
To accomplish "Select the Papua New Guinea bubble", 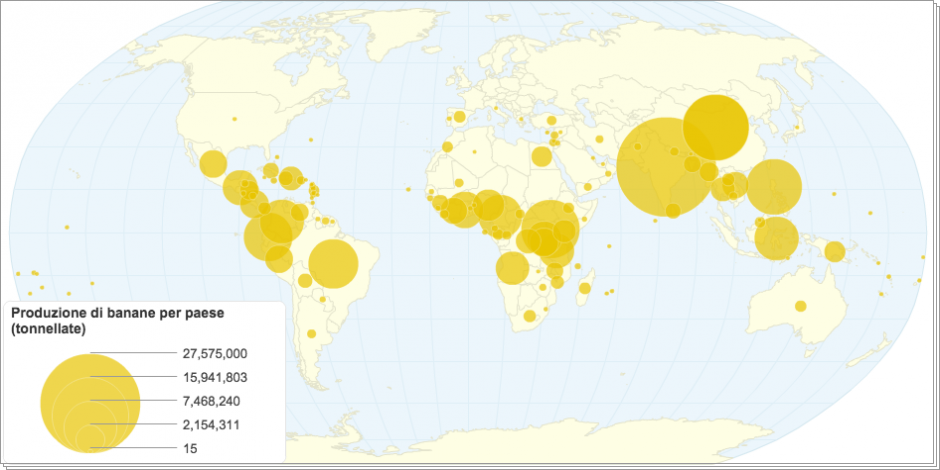I will pos(834,251).
